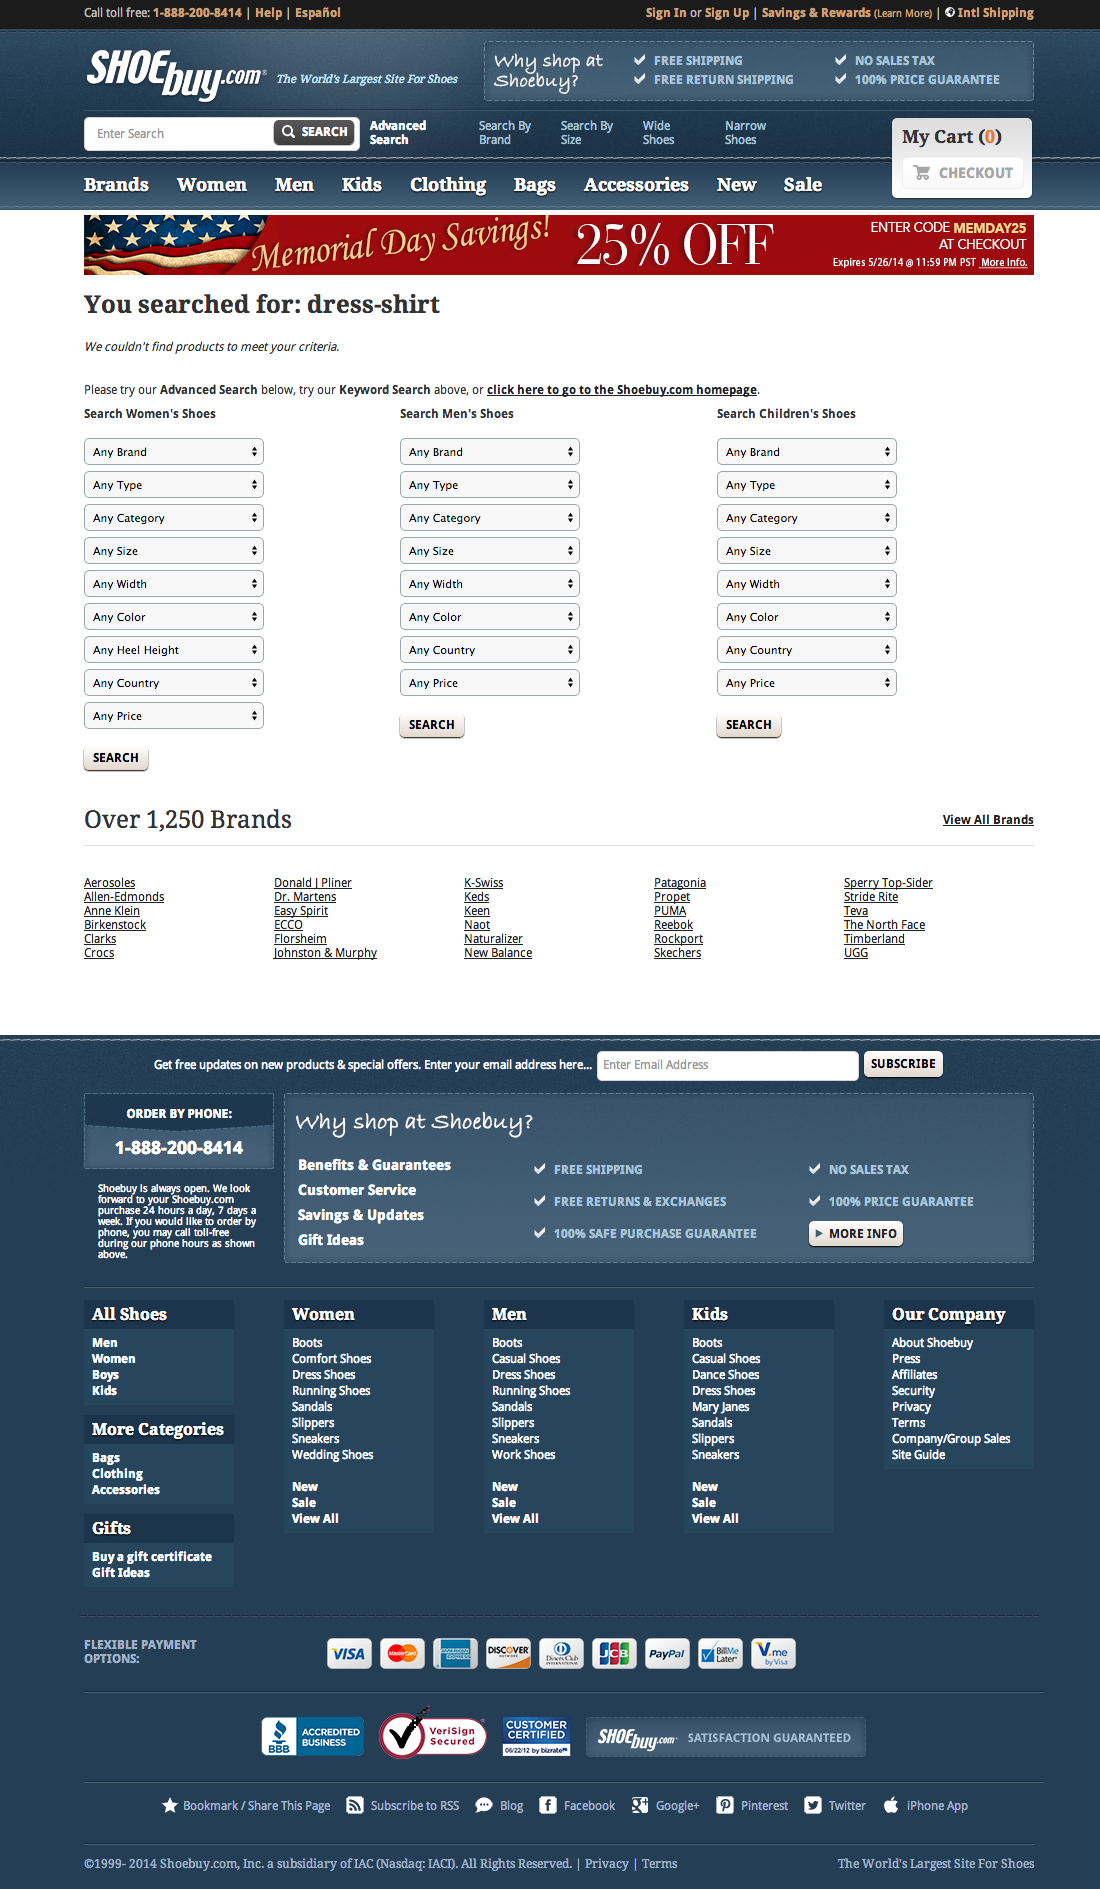Open Men's Any Type dropdown

pos(490,485)
